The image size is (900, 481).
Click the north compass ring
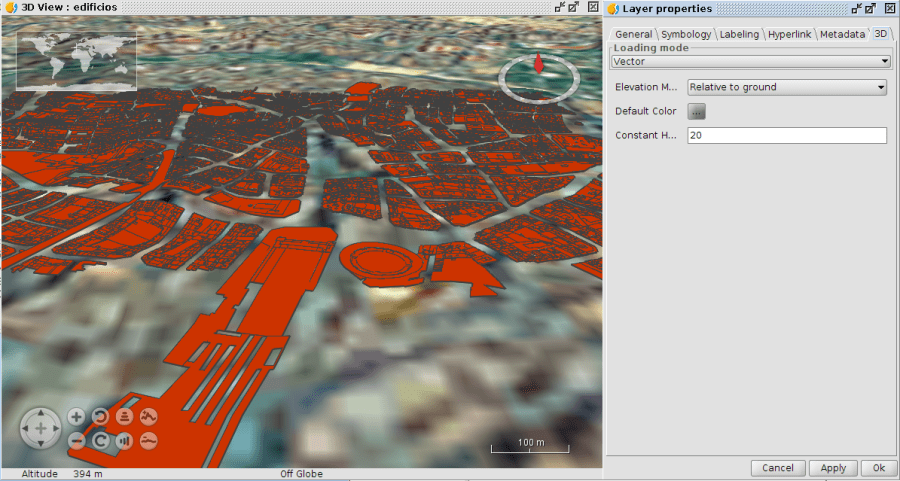[x=538, y=75]
